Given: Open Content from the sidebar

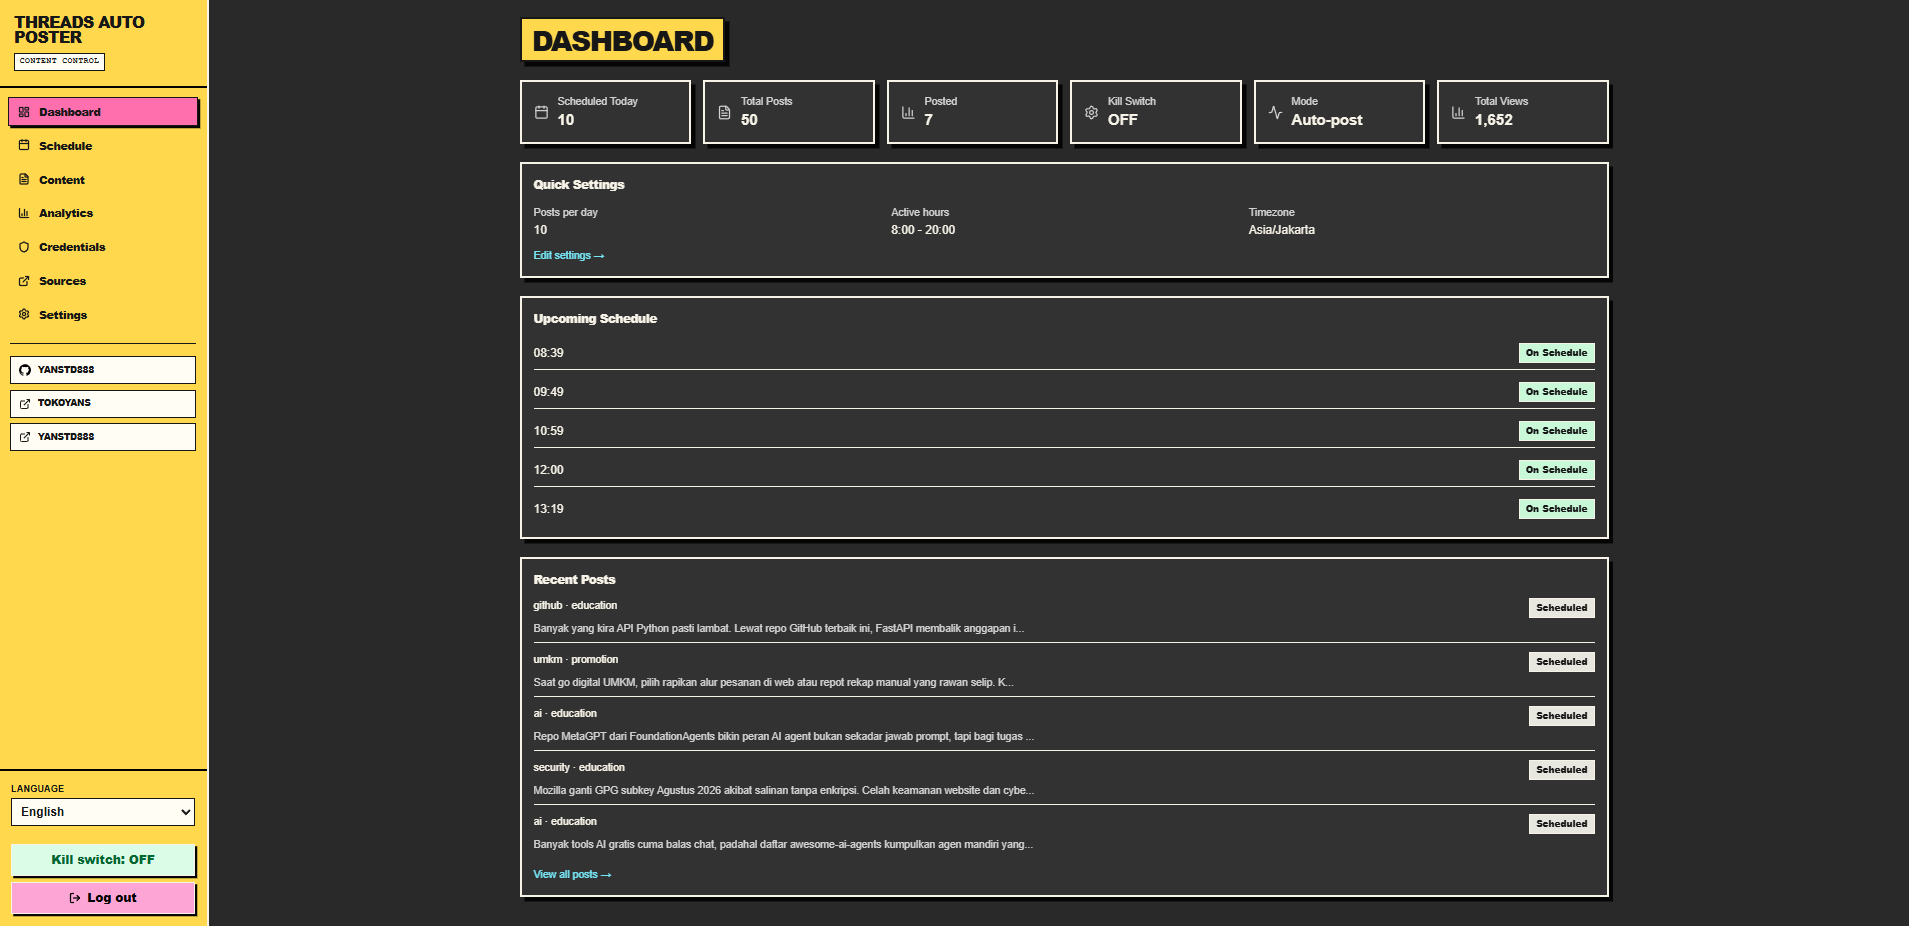Looking at the screenshot, I should (103, 180).
